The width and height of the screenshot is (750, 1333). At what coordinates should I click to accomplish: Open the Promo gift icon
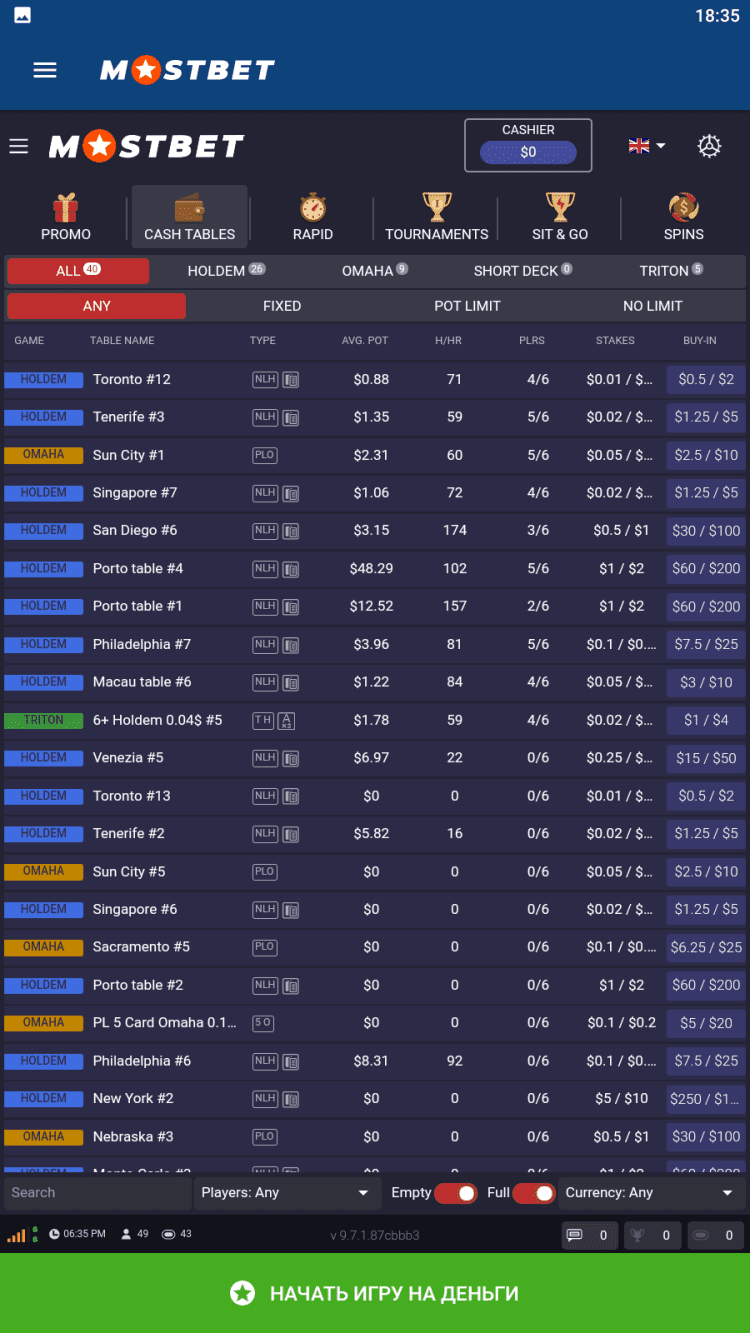tap(66, 208)
